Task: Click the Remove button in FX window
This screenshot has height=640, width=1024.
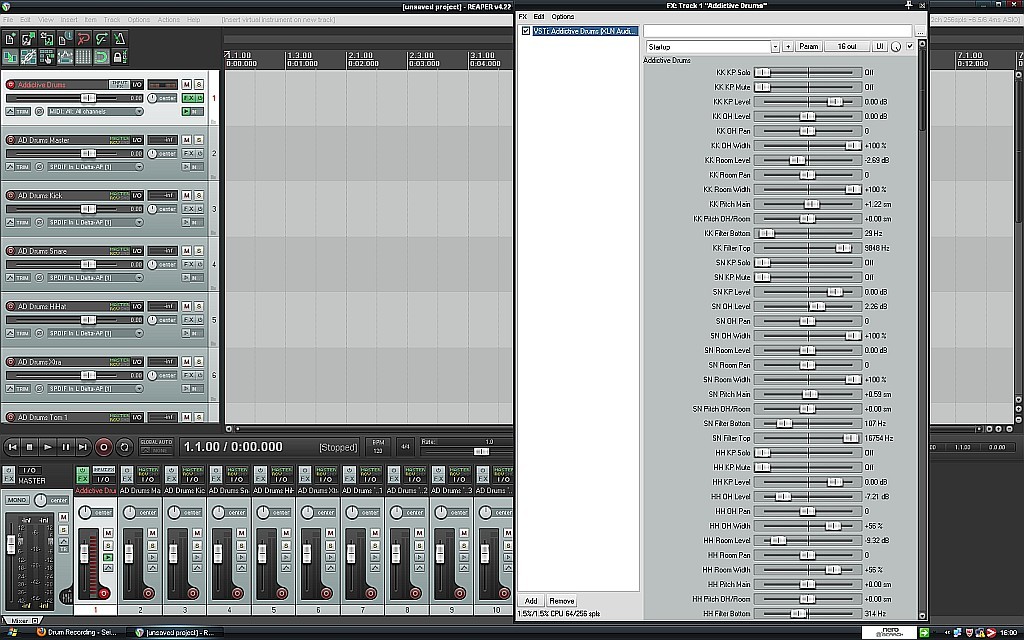Action: (x=562, y=601)
